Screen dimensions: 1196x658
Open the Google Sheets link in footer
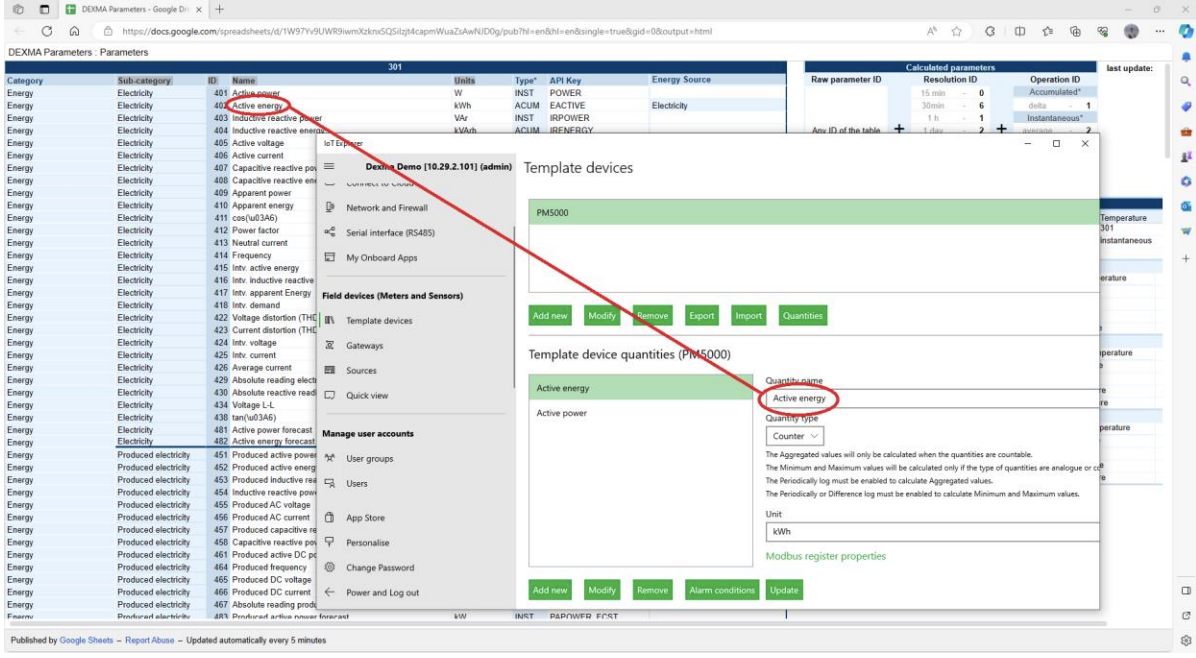[x=86, y=640]
